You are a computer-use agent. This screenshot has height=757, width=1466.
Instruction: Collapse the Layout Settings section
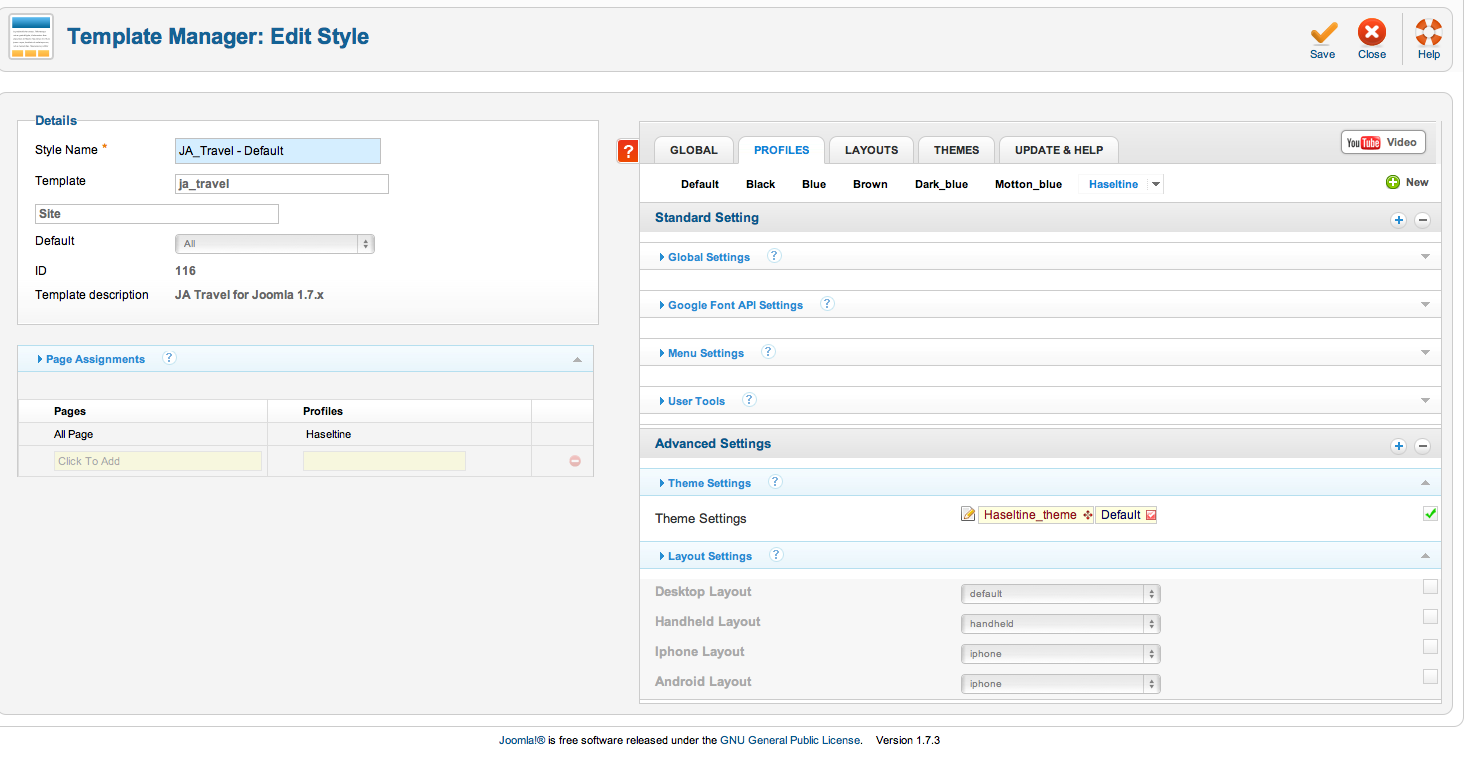(1040, 556)
